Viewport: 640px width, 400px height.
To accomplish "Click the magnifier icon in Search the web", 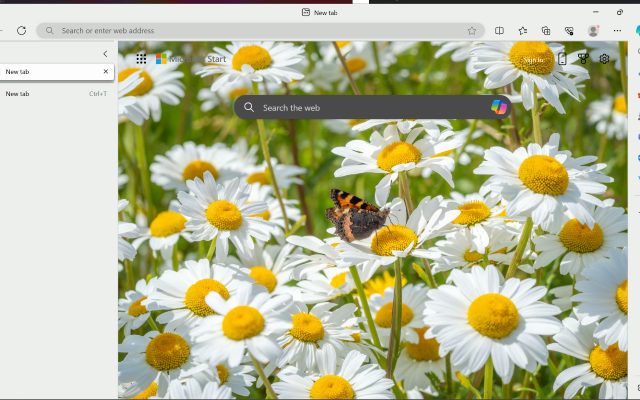I will click(x=249, y=107).
